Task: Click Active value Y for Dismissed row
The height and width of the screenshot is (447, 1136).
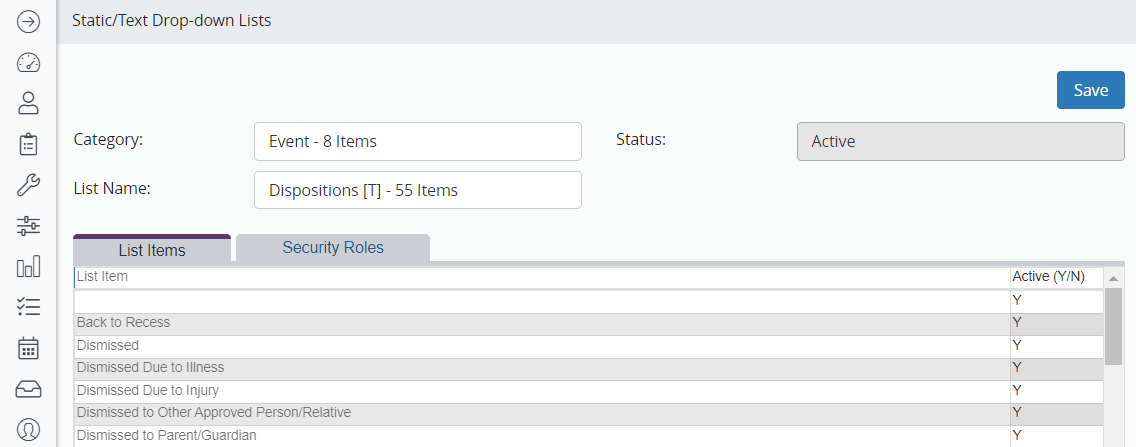Action: [x=1056, y=346]
